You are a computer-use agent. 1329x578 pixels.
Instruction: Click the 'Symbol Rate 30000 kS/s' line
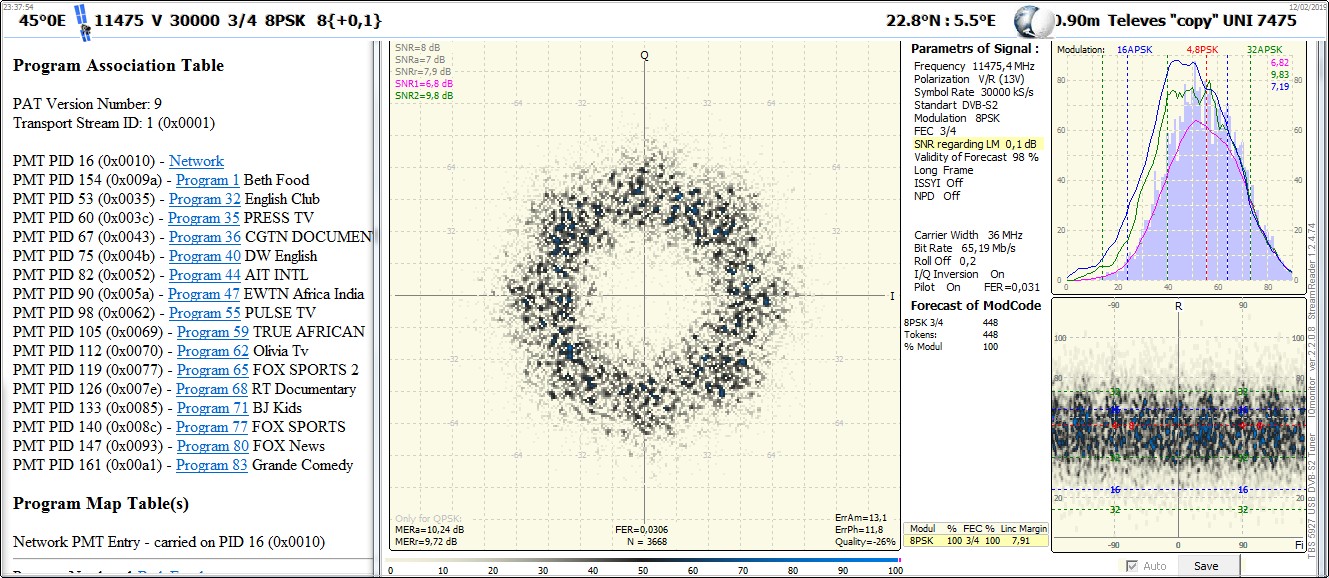point(974,92)
